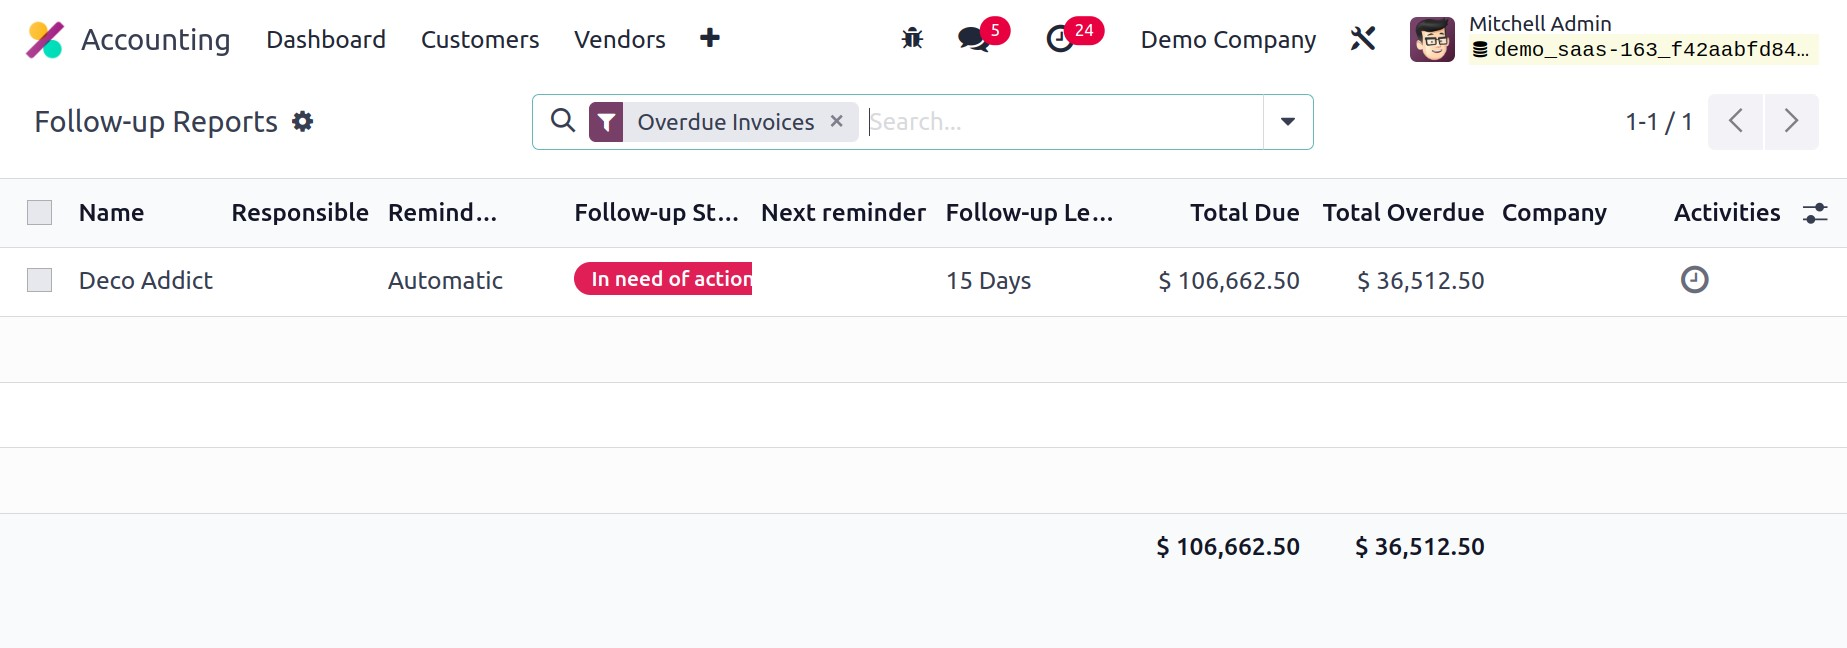Viewport: 1847px width, 648px height.
Task: Focus the Search input field
Action: pyautogui.click(x=1060, y=122)
